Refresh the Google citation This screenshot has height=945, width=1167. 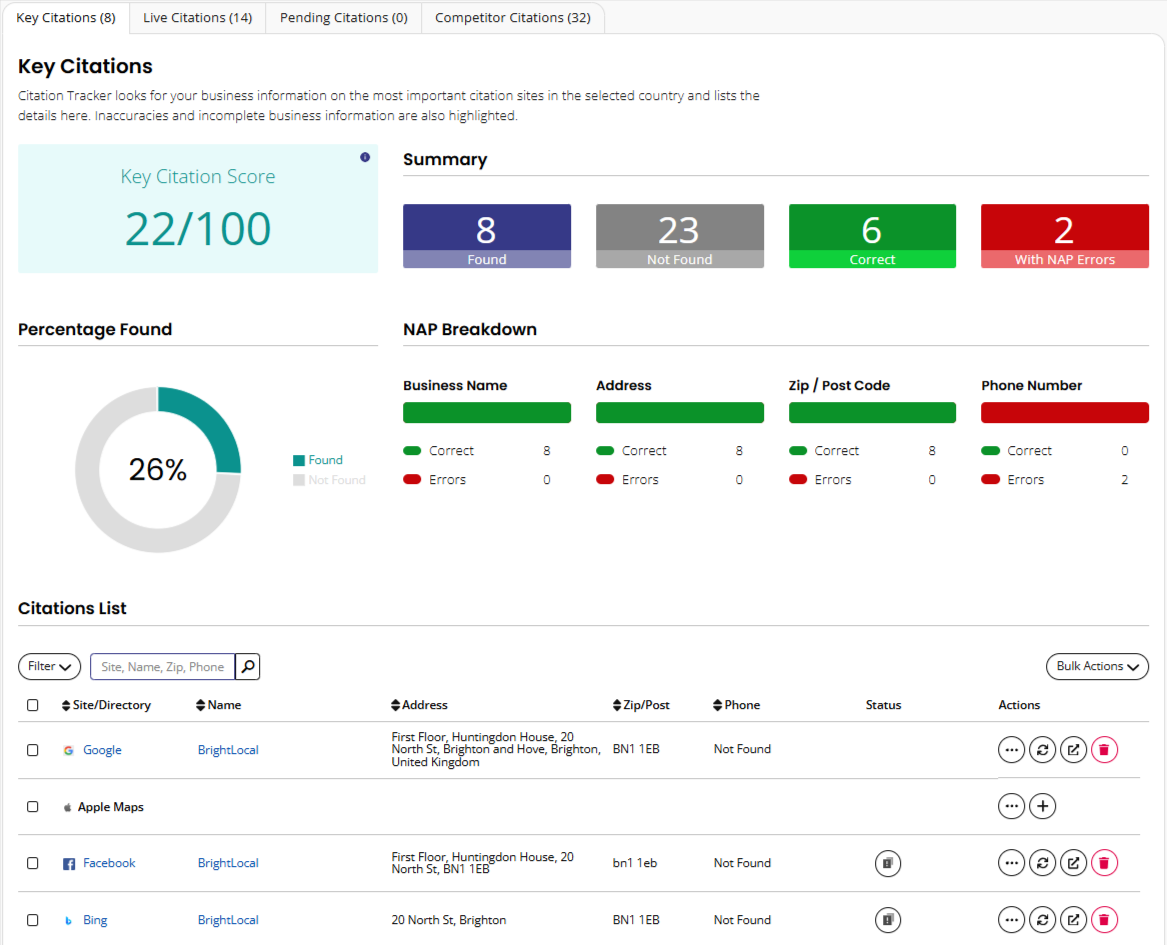[x=1042, y=750]
